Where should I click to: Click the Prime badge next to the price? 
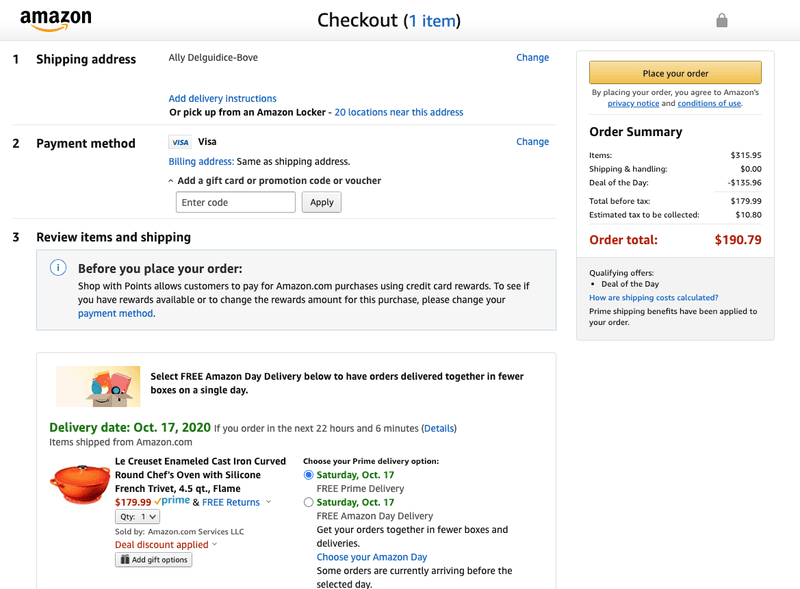[172, 501]
